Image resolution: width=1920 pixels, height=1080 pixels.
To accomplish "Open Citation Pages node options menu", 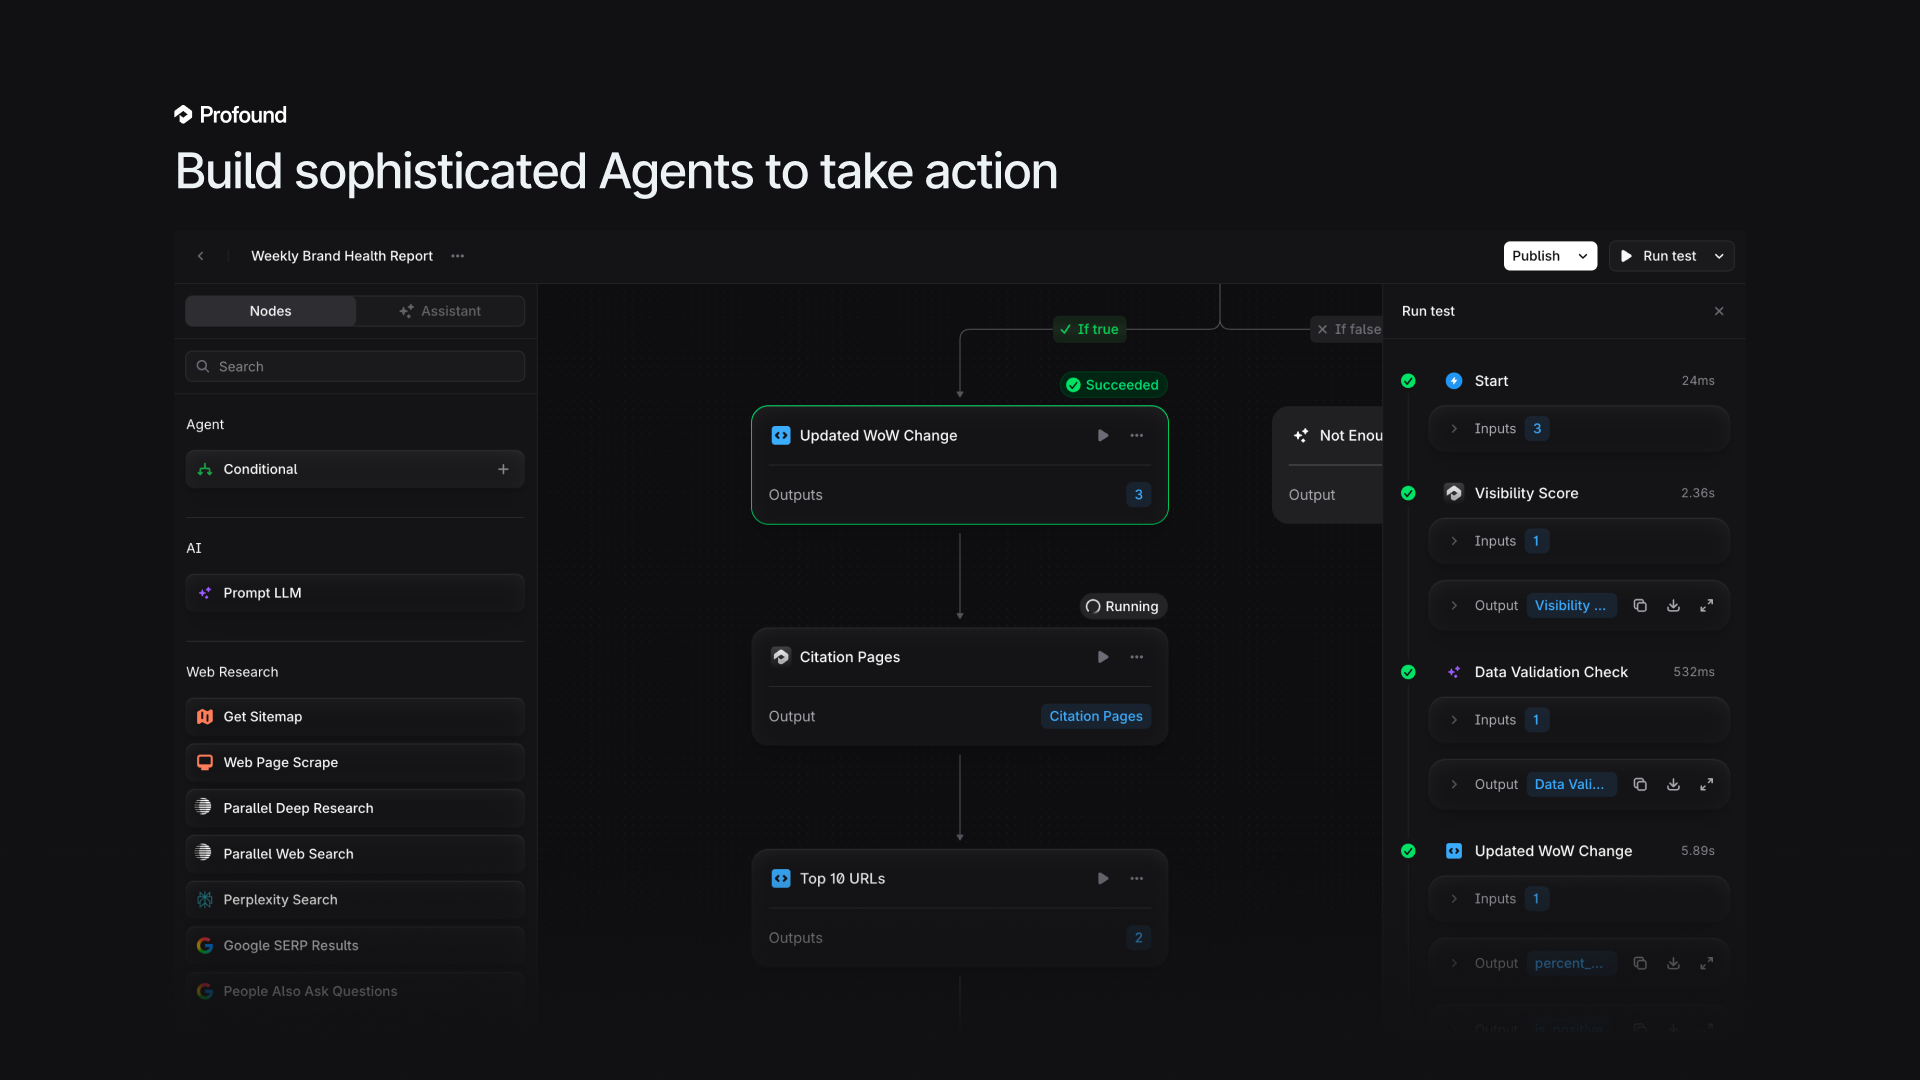I will 1137,657.
